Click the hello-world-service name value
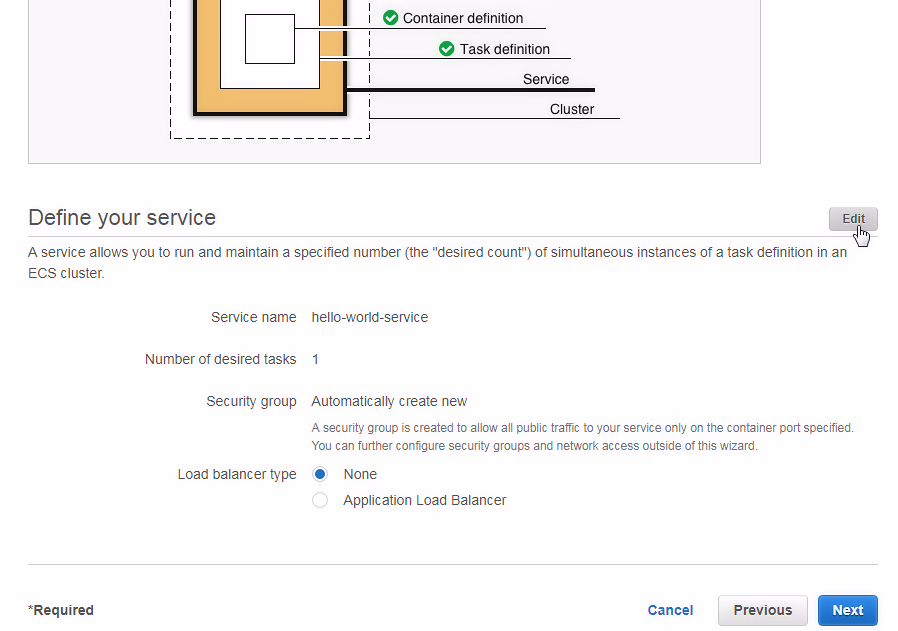Image resolution: width=898 pixels, height=631 pixels. click(x=369, y=317)
